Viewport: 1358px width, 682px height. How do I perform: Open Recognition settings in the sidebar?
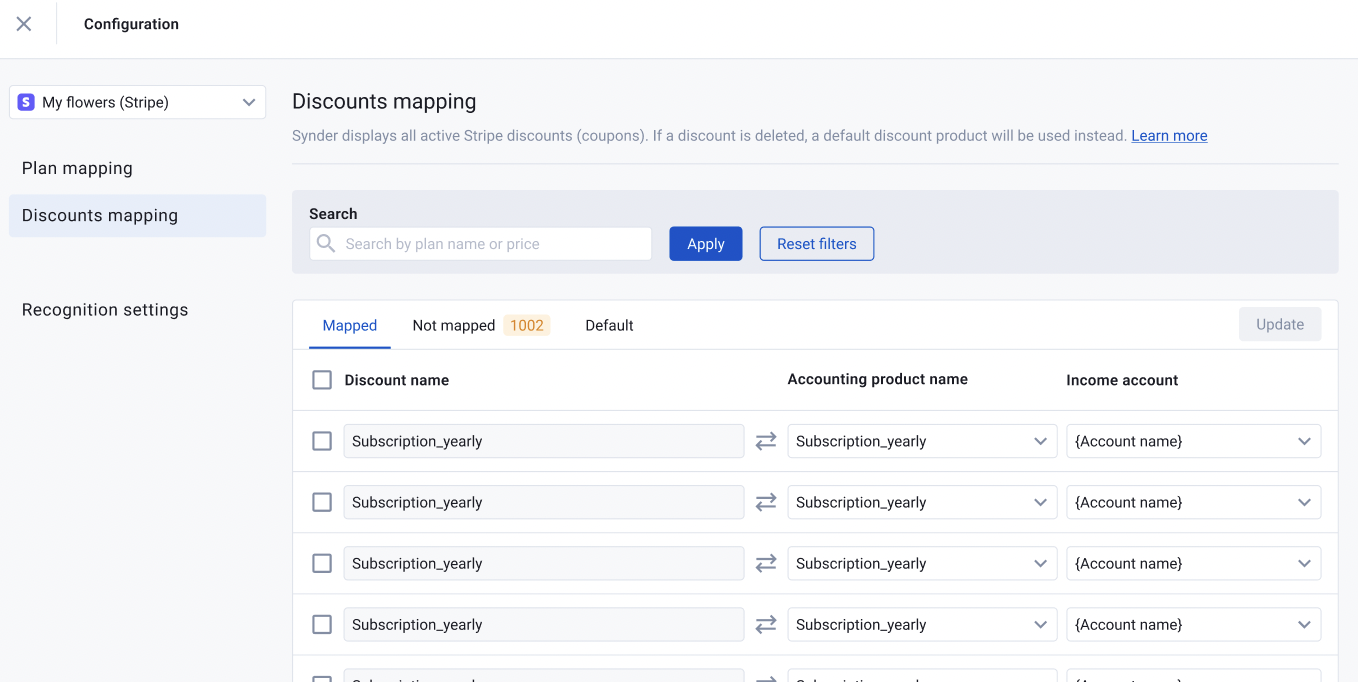pos(105,310)
